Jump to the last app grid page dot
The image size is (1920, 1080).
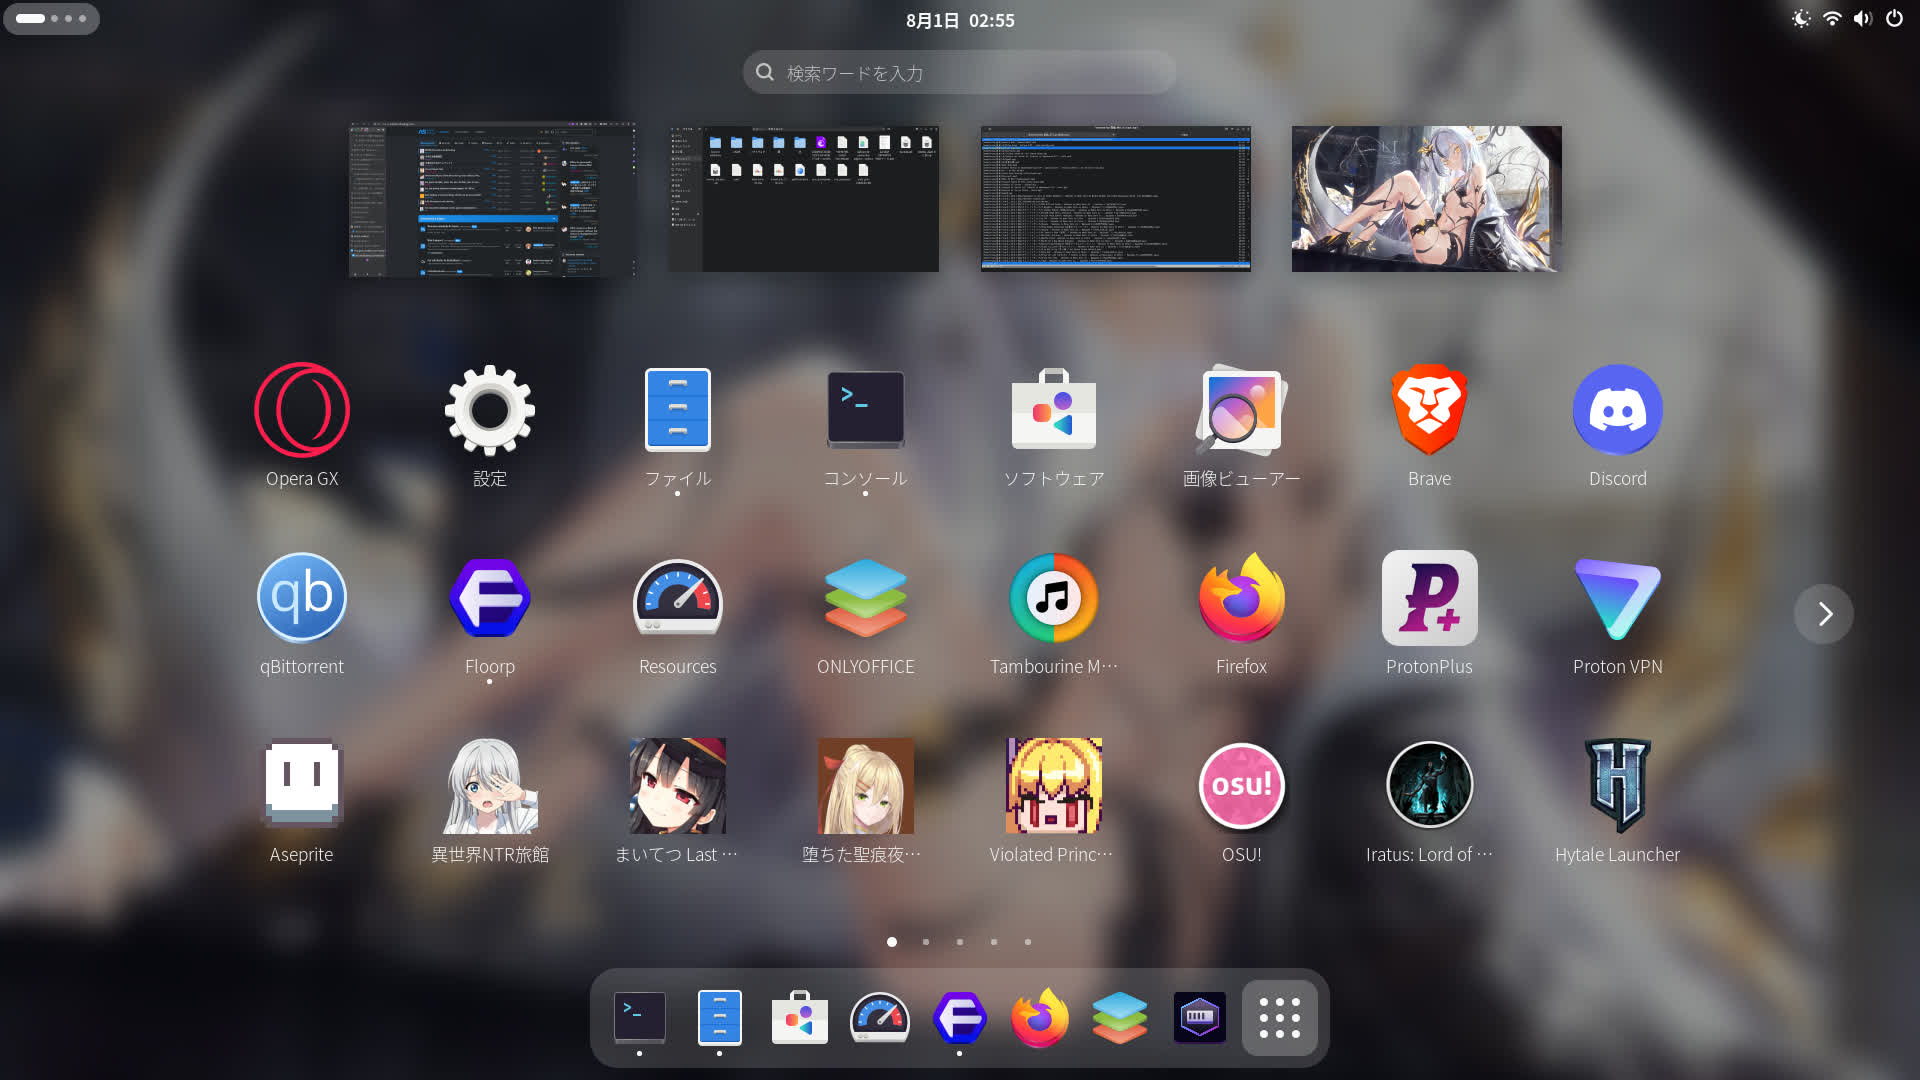click(1028, 942)
